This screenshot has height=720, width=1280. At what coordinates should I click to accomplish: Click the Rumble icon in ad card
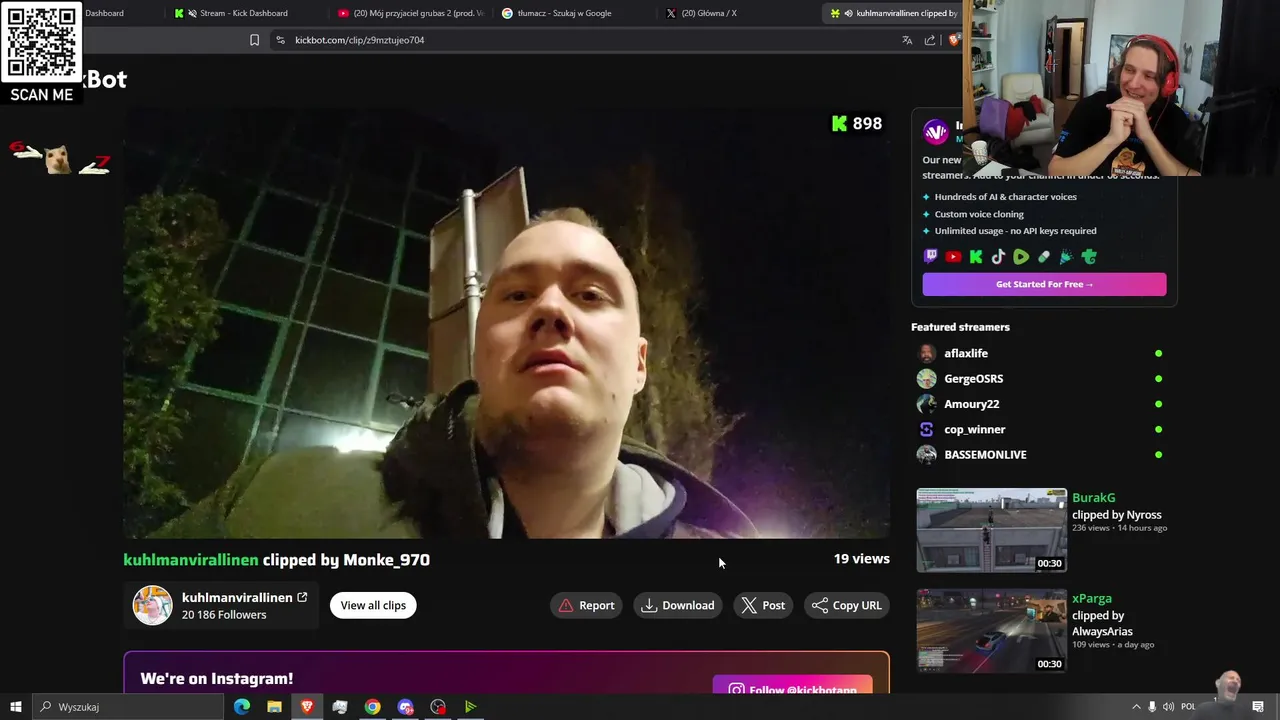[x=1021, y=257]
